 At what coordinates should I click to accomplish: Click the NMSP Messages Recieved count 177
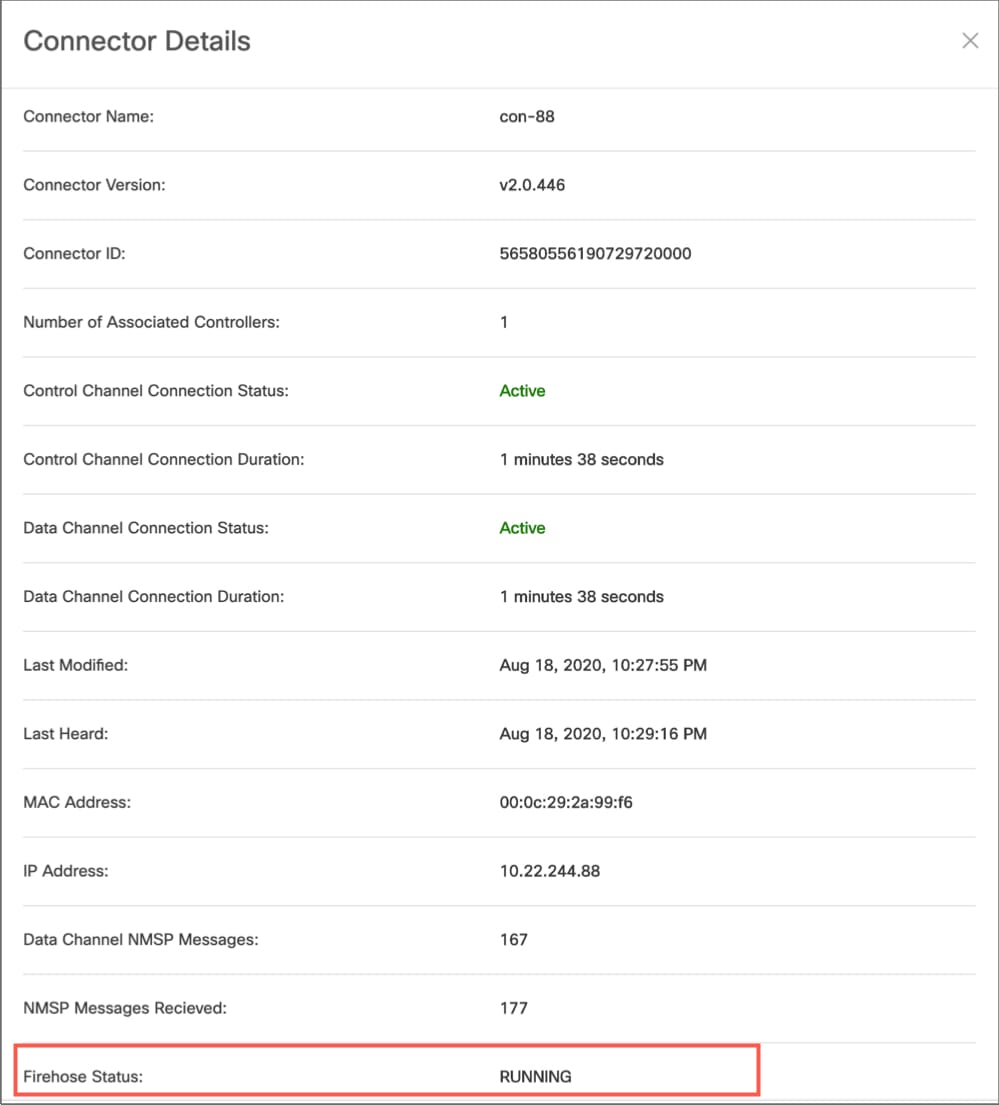[x=513, y=1008]
